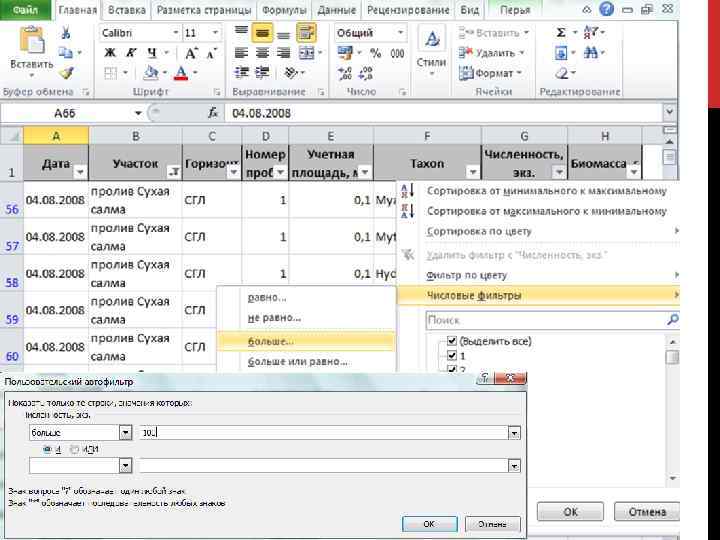Viewport: 720px width, 540px height.
Task: Switch to the Формулы tab
Action: (284, 10)
